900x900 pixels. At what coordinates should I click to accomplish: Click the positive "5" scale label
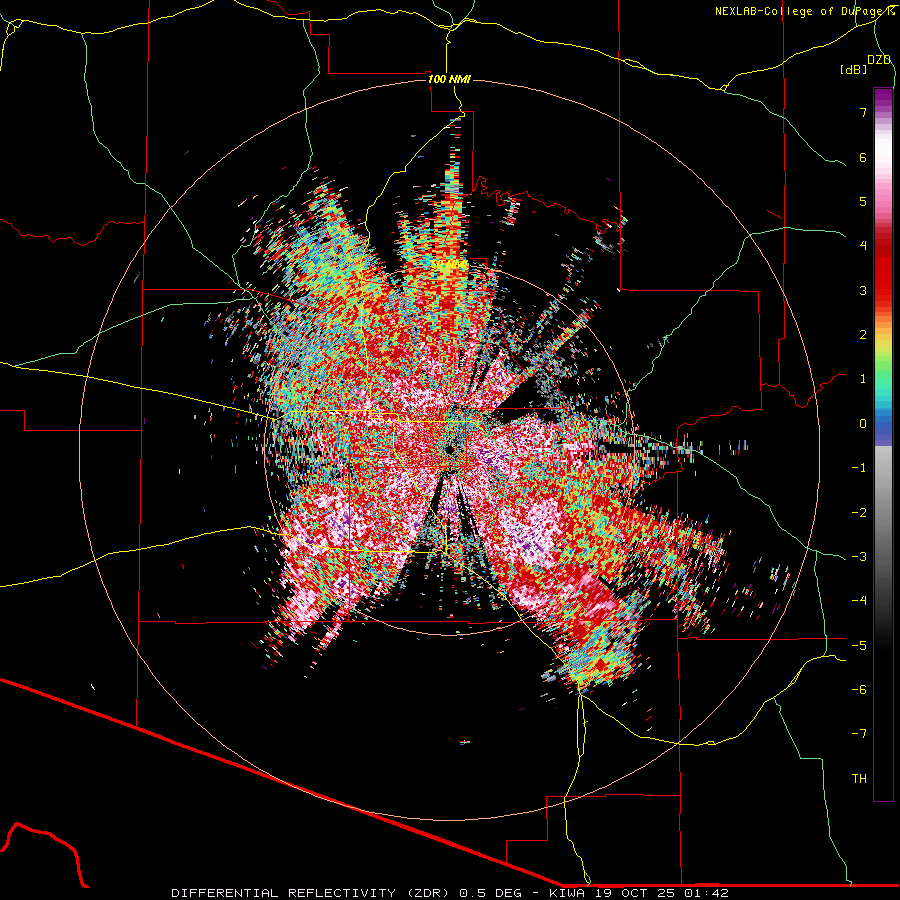pyautogui.click(x=863, y=201)
